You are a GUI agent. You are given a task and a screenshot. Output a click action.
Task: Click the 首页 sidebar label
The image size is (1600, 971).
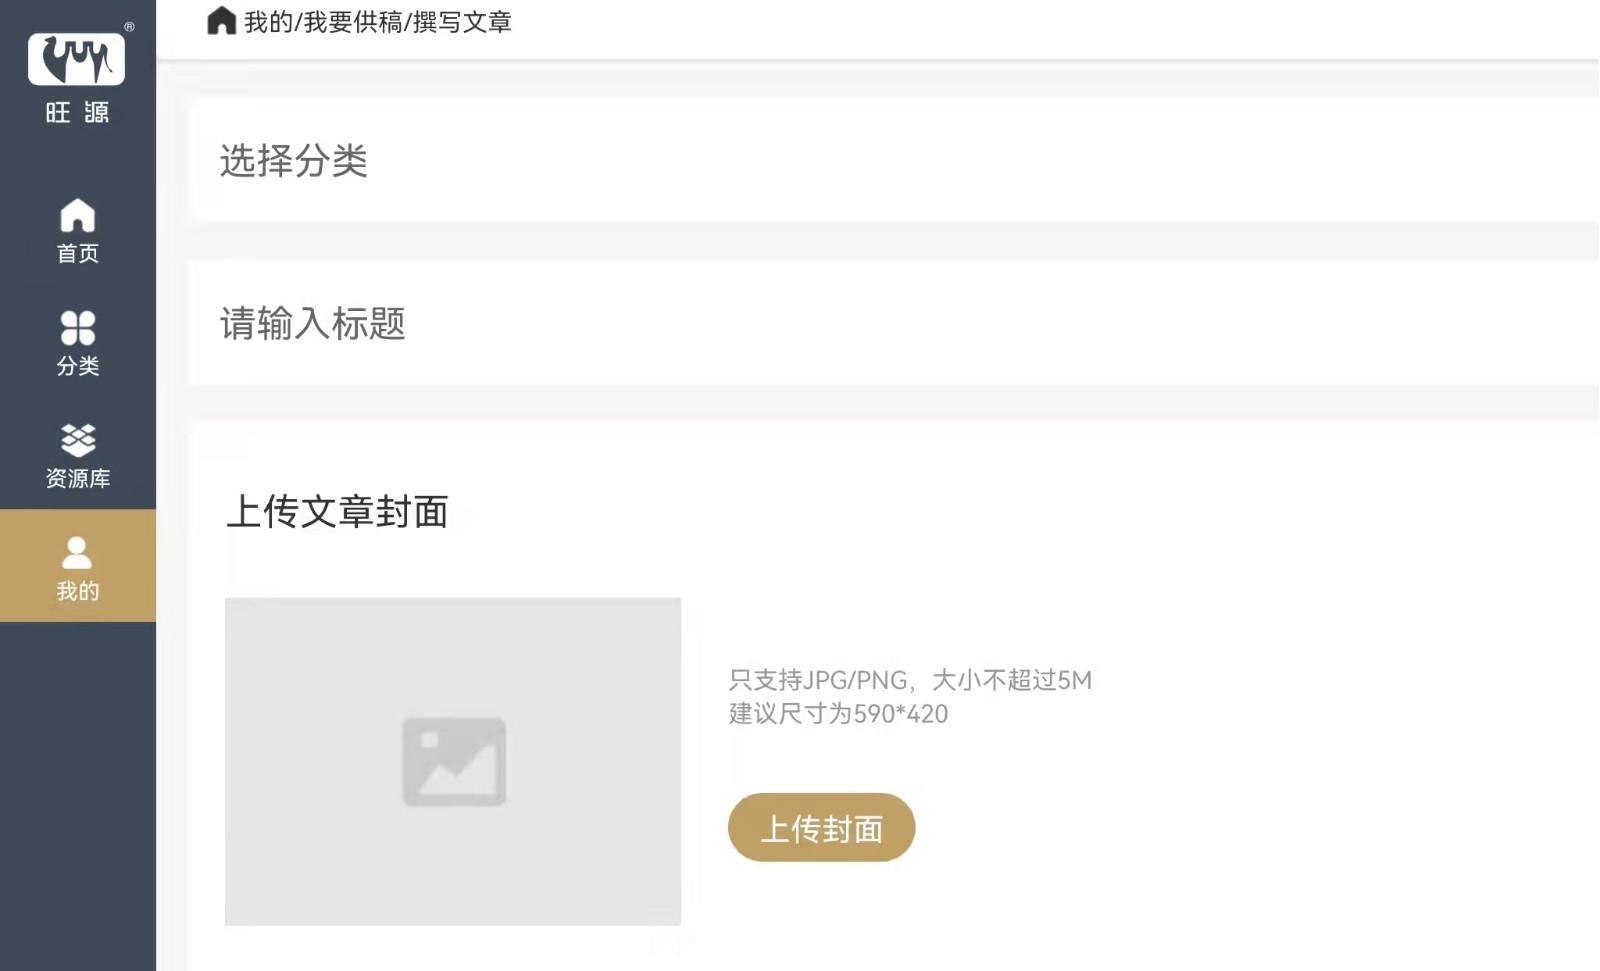(x=78, y=254)
